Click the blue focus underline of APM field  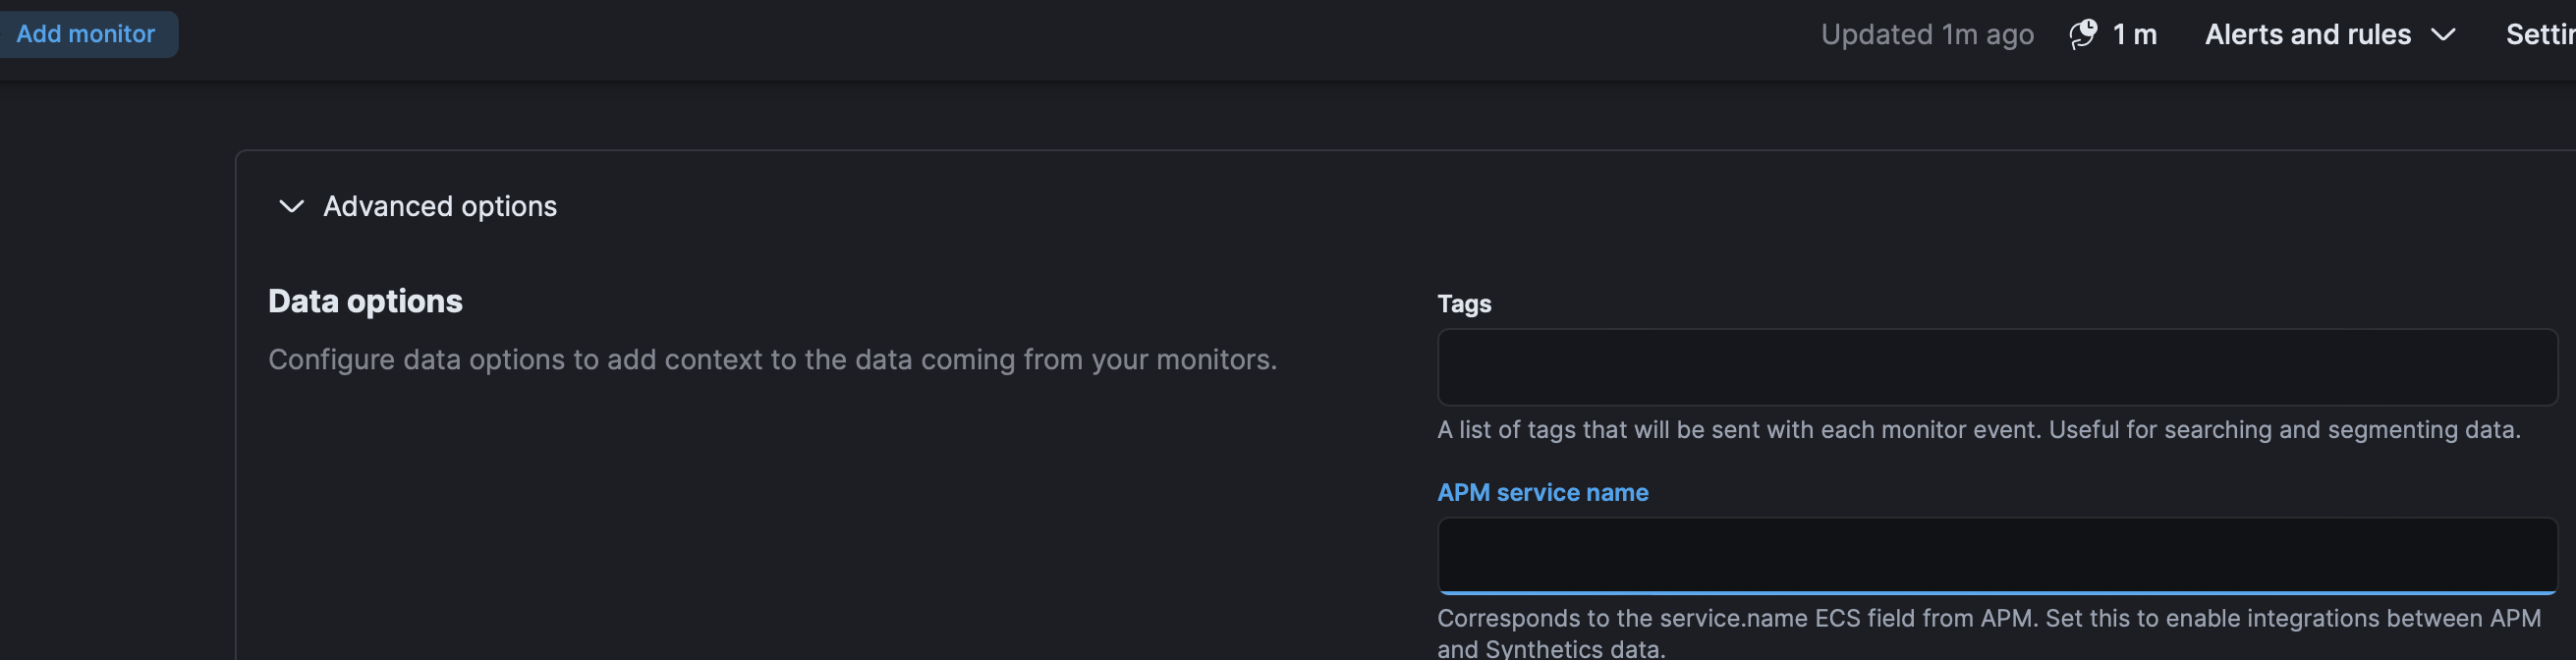1995,592
